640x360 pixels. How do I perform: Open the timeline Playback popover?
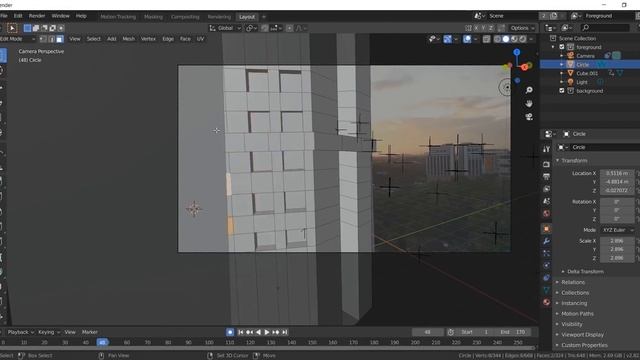(x=20, y=333)
